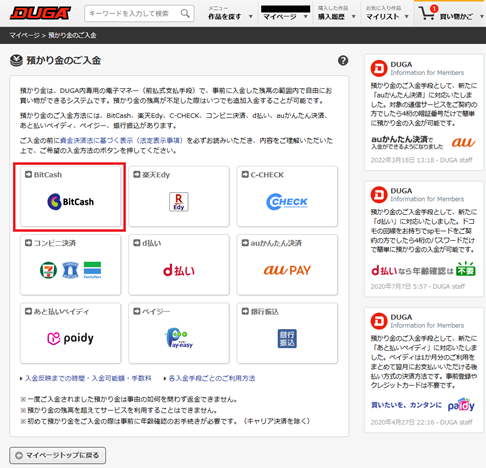The height and width of the screenshot is (468, 486).
Task: Open the shopping cart icon
Action: [427, 13]
